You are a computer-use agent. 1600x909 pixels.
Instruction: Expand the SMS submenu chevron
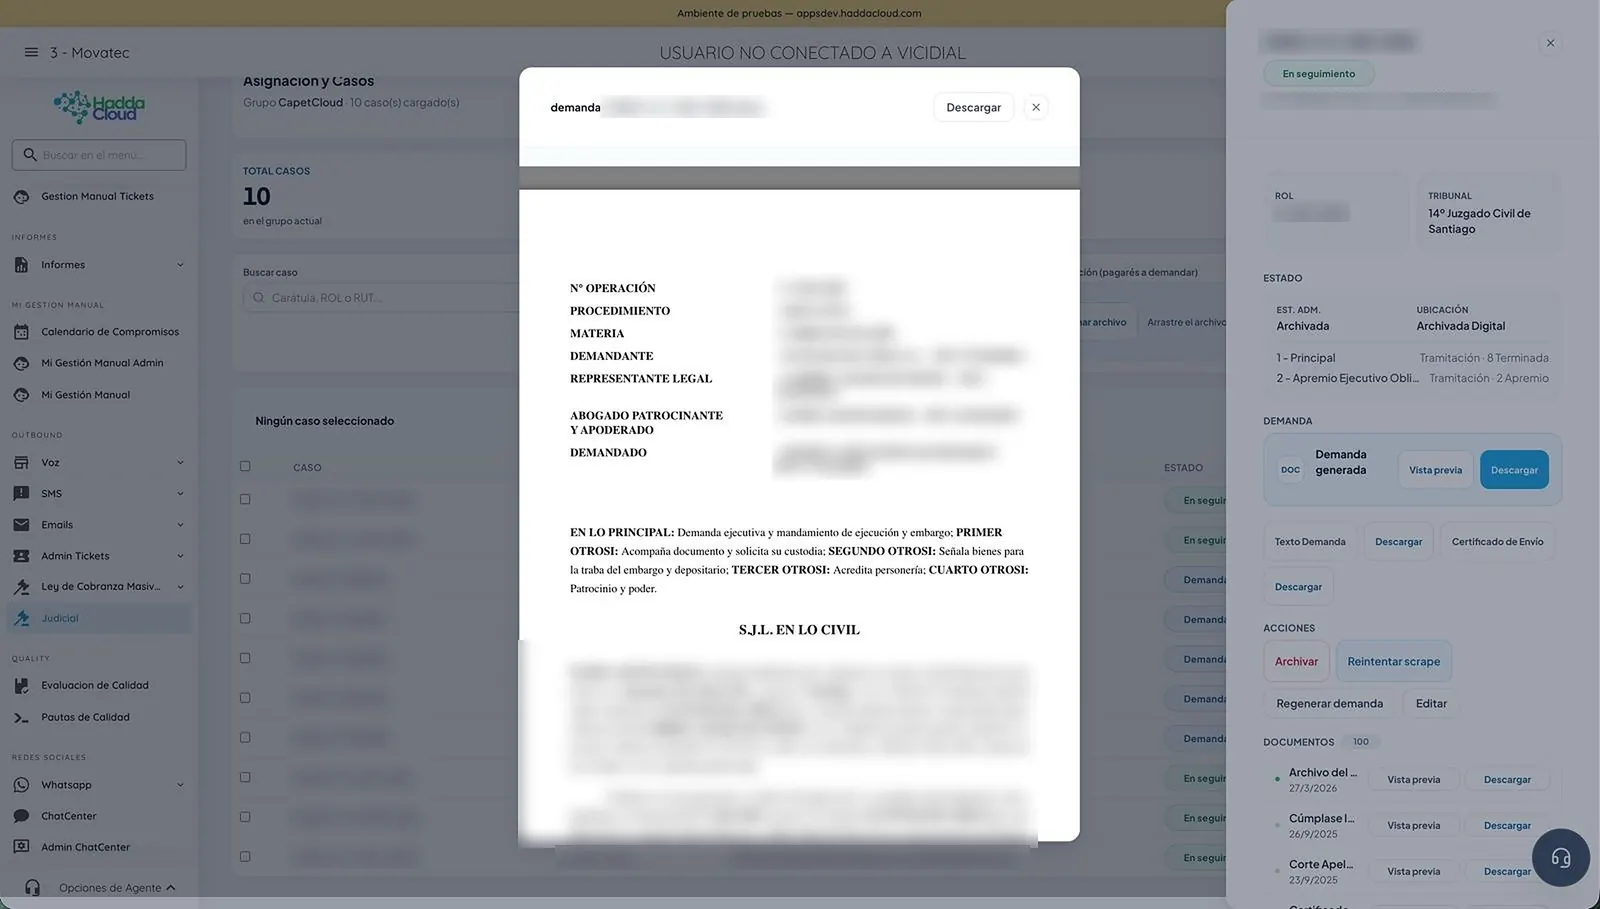(x=180, y=494)
